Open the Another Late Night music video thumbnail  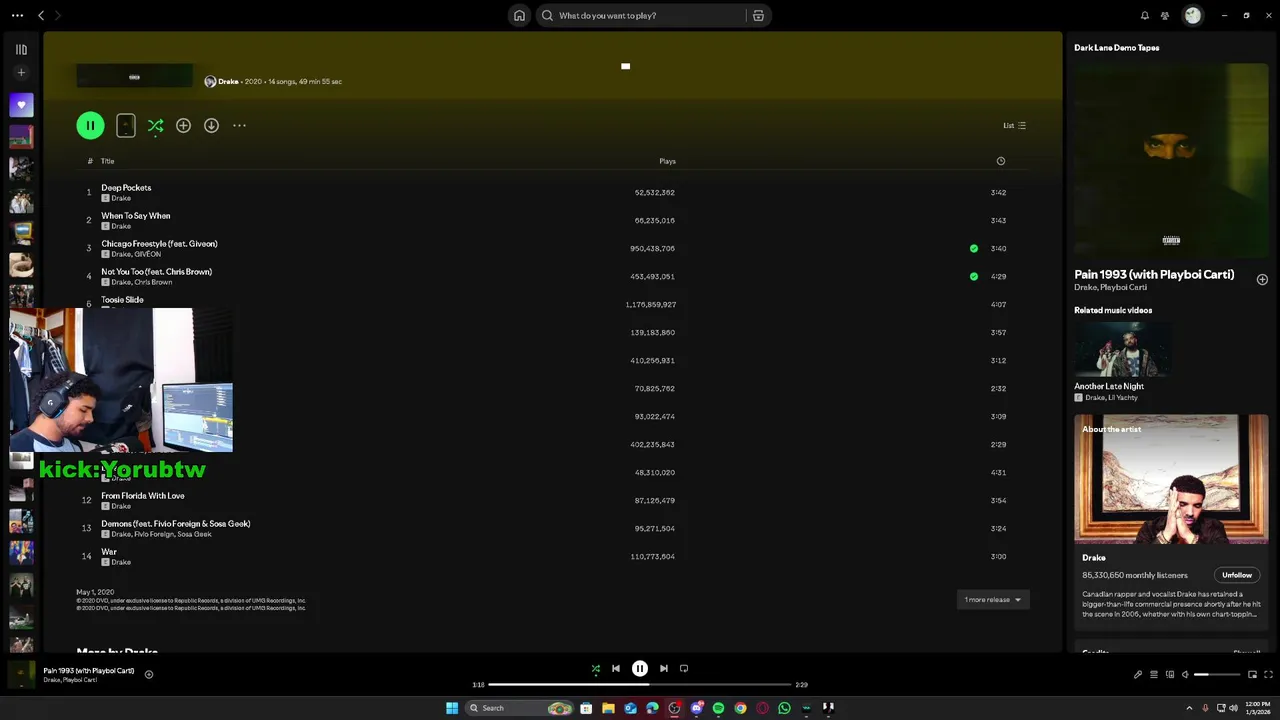1121,348
